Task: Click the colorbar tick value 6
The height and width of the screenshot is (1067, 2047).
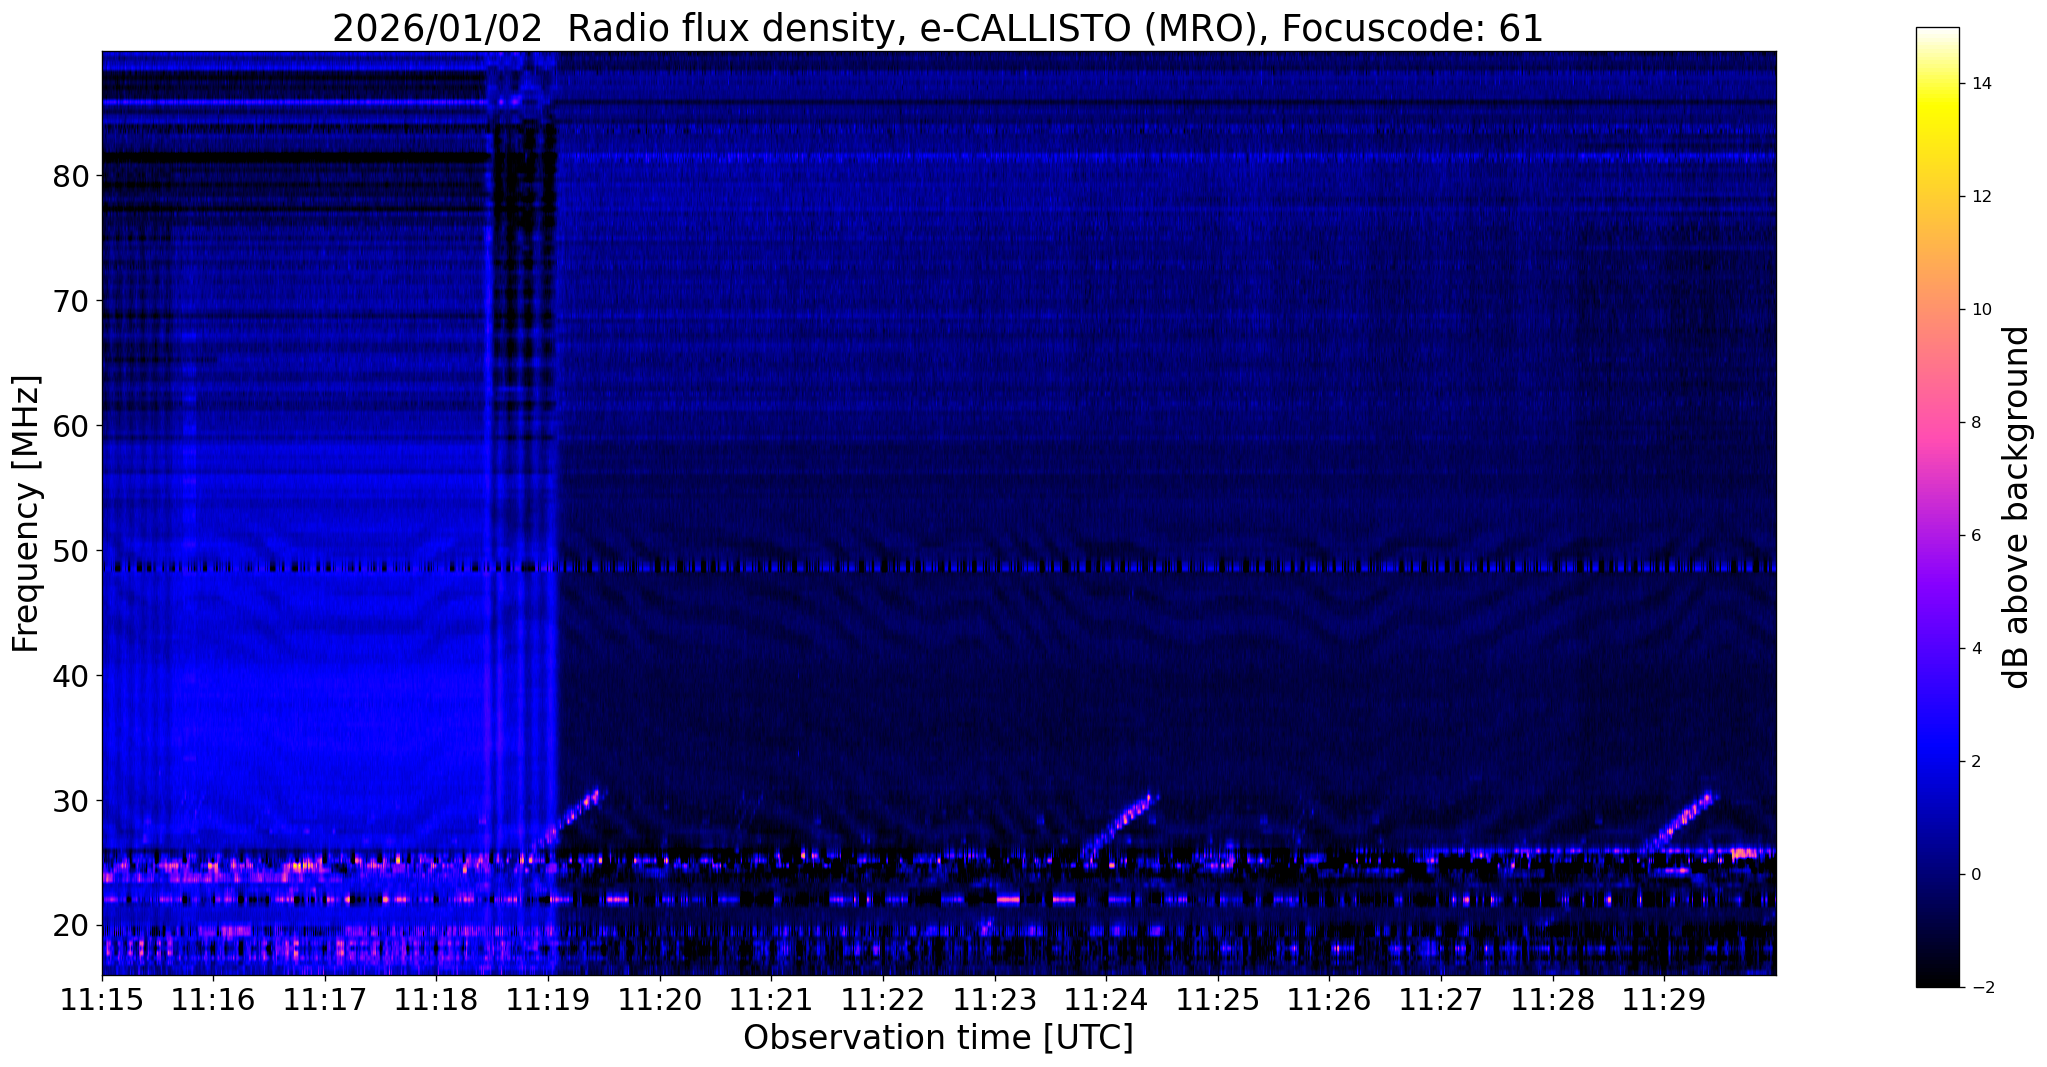Action: coord(1974,536)
